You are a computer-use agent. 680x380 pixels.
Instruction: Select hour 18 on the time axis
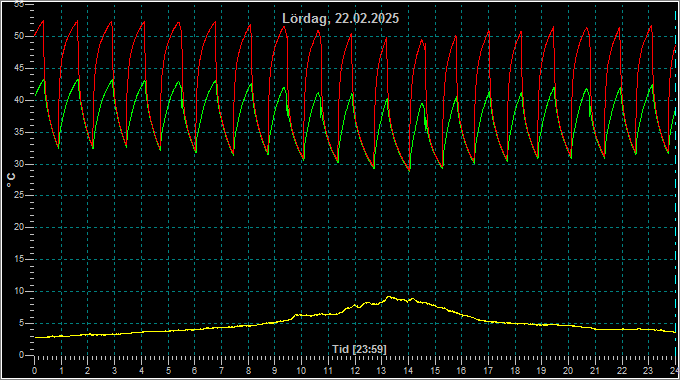coord(515,371)
